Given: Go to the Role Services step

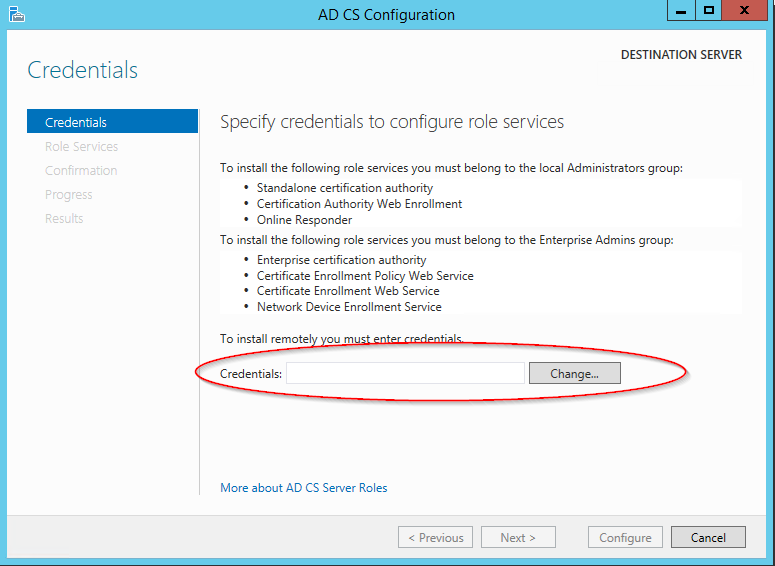Looking at the screenshot, I should [x=82, y=146].
